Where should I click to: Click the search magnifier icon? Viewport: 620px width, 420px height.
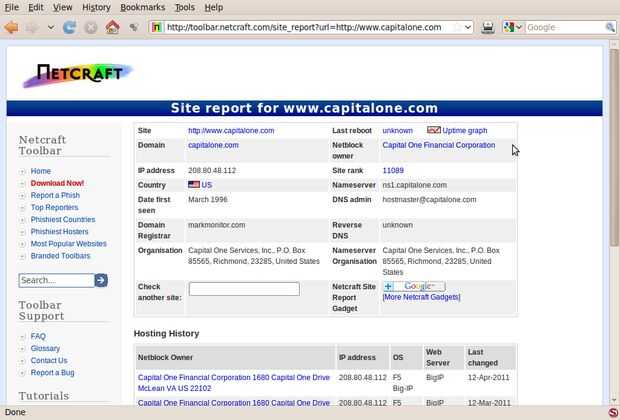610,27
